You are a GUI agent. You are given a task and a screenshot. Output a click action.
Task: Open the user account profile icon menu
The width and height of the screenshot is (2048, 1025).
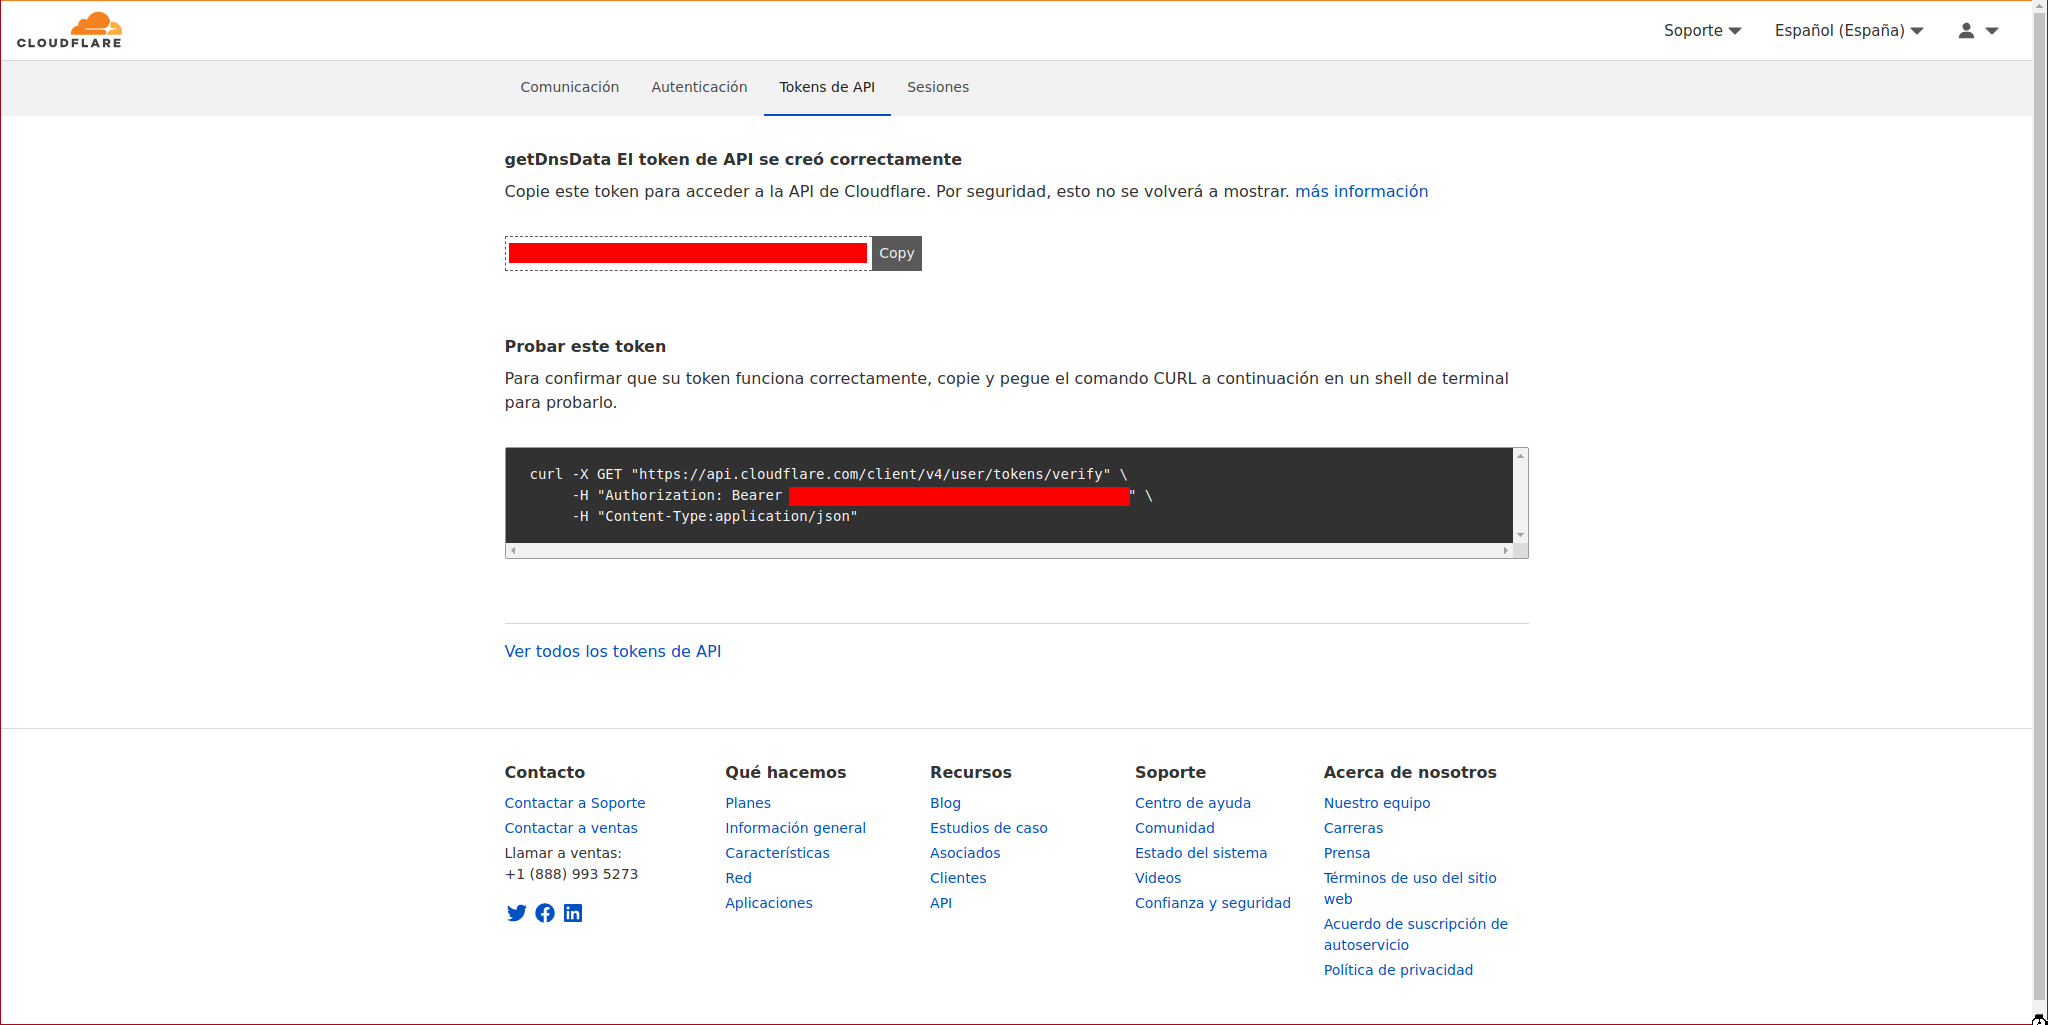point(1977,31)
